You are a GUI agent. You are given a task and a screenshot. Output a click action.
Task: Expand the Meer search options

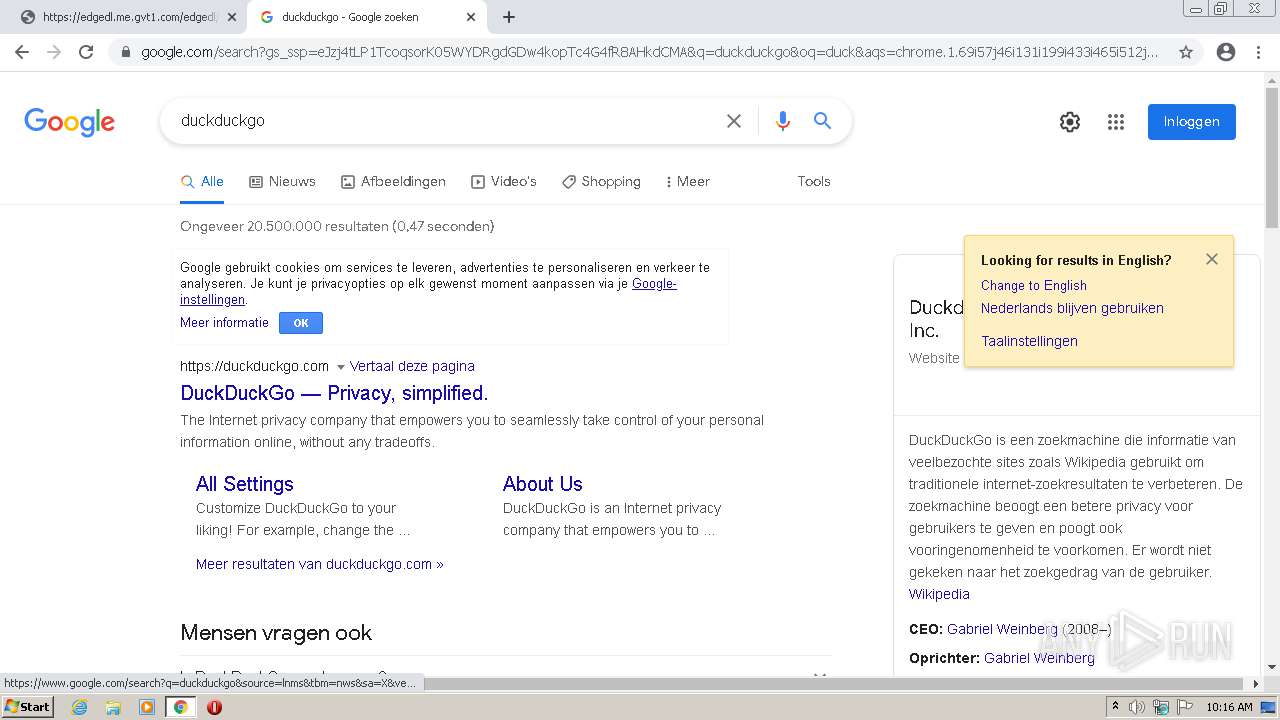687,182
